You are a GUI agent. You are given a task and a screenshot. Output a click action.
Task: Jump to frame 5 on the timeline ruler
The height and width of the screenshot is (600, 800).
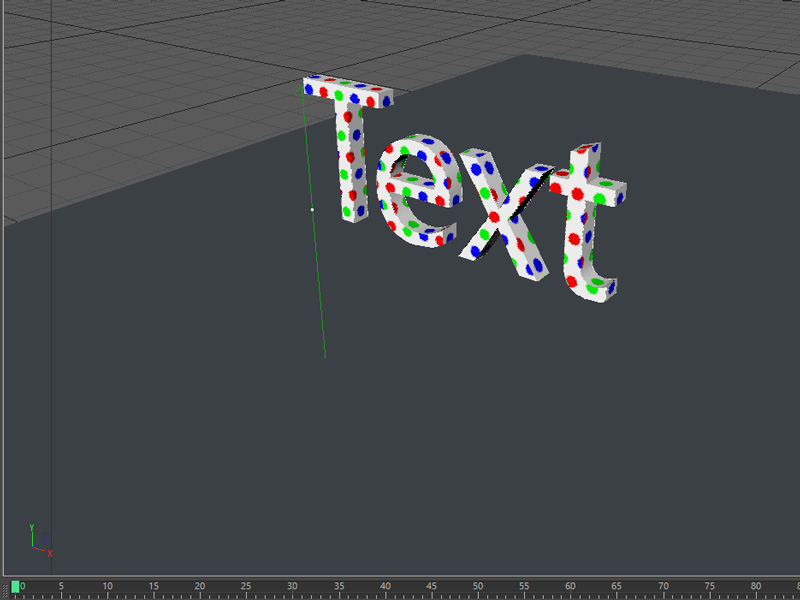(x=61, y=586)
